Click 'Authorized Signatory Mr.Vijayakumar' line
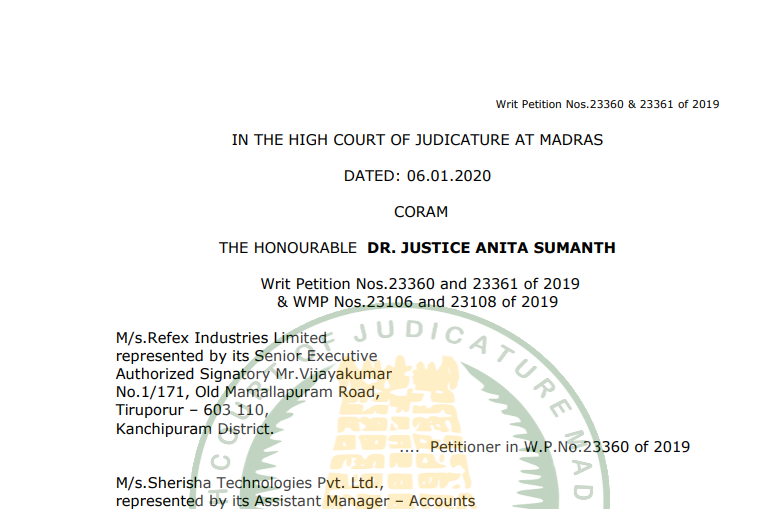Screen dimensions: 778x509 pyautogui.click(x=254, y=374)
